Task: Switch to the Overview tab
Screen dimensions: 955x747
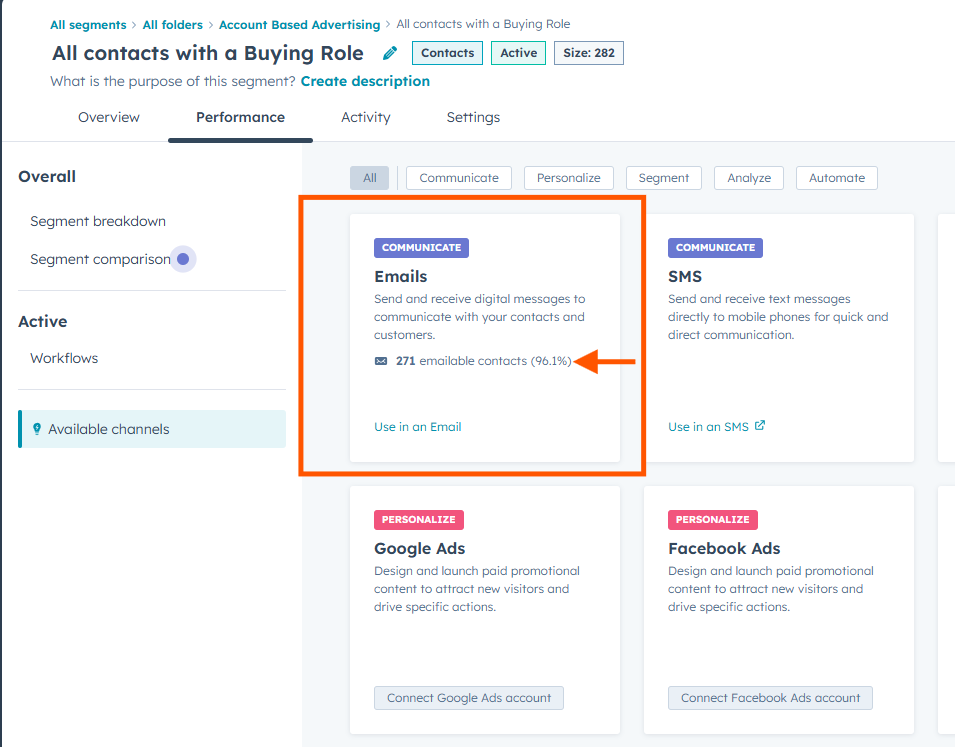Action: [x=108, y=117]
